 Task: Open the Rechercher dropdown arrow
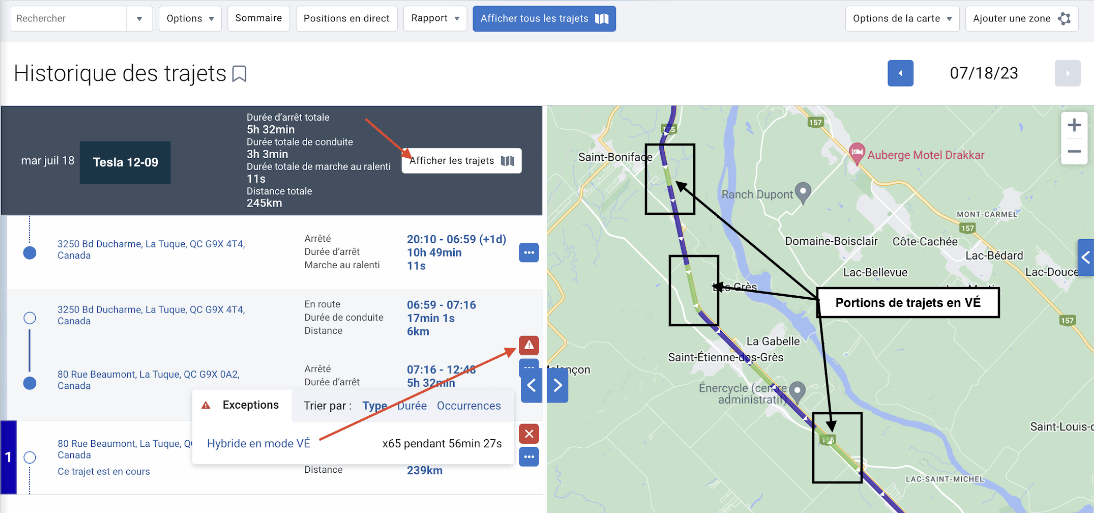[139, 19]
